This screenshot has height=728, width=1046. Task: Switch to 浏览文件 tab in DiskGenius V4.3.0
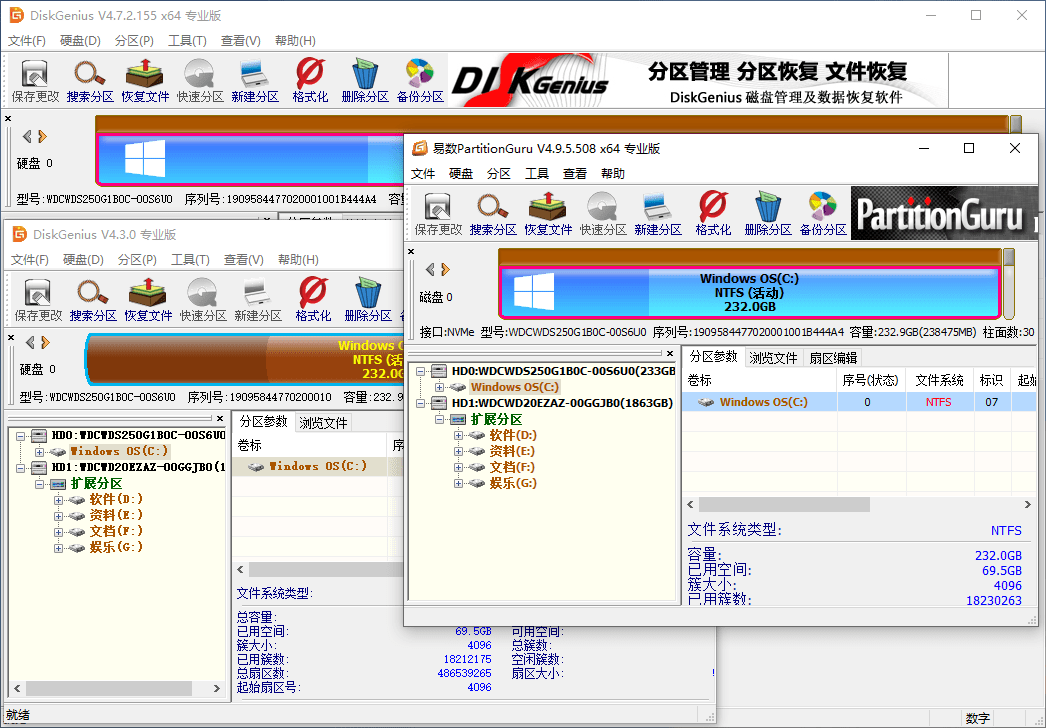324,422
